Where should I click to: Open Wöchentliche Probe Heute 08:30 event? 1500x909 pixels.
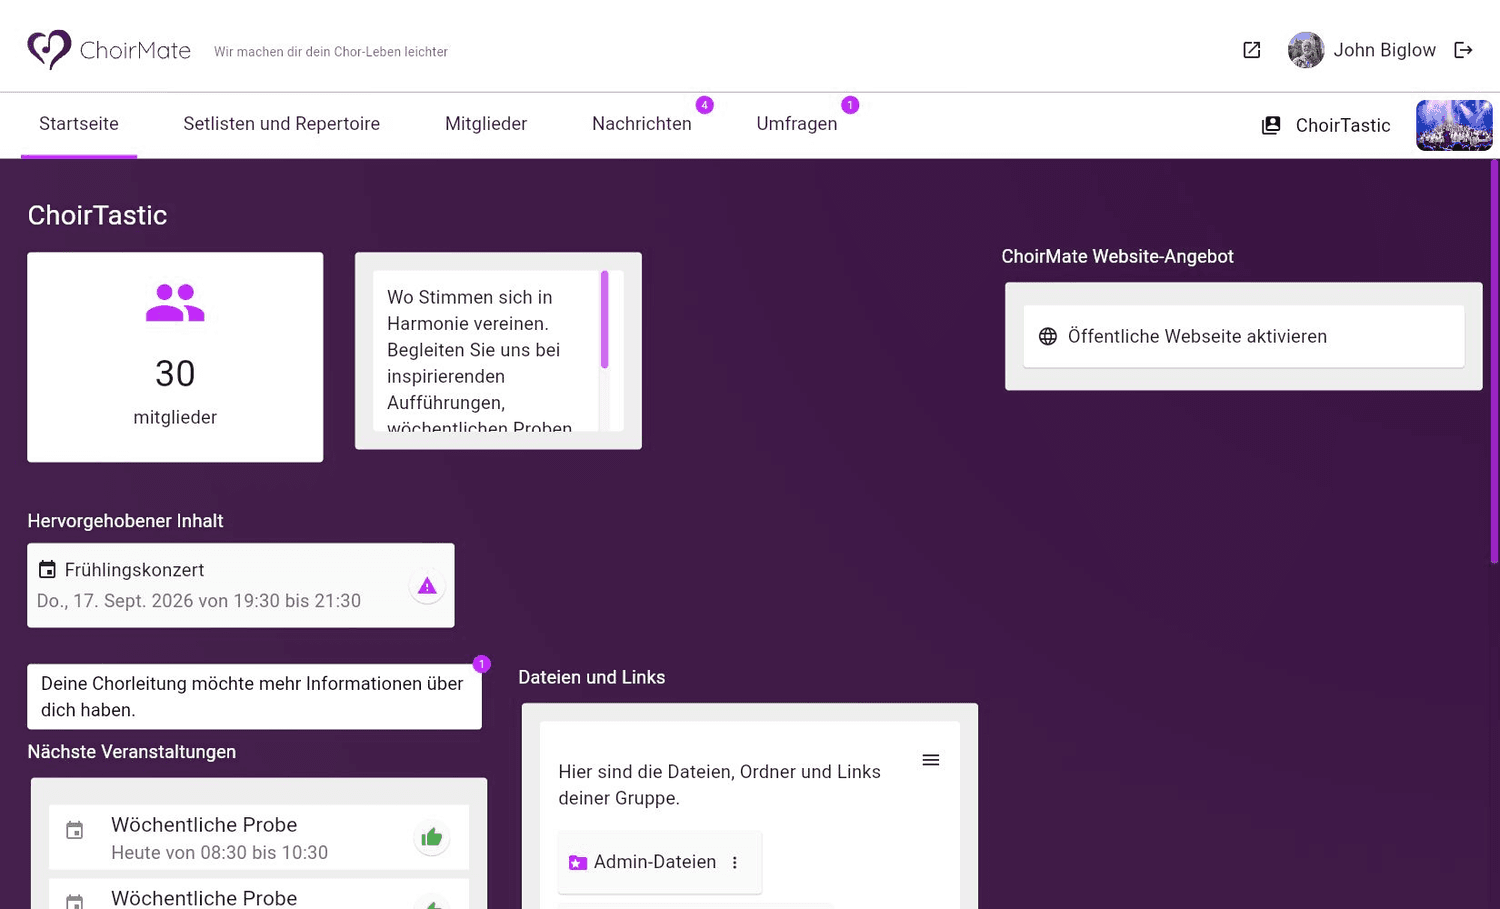coord(259,838)
